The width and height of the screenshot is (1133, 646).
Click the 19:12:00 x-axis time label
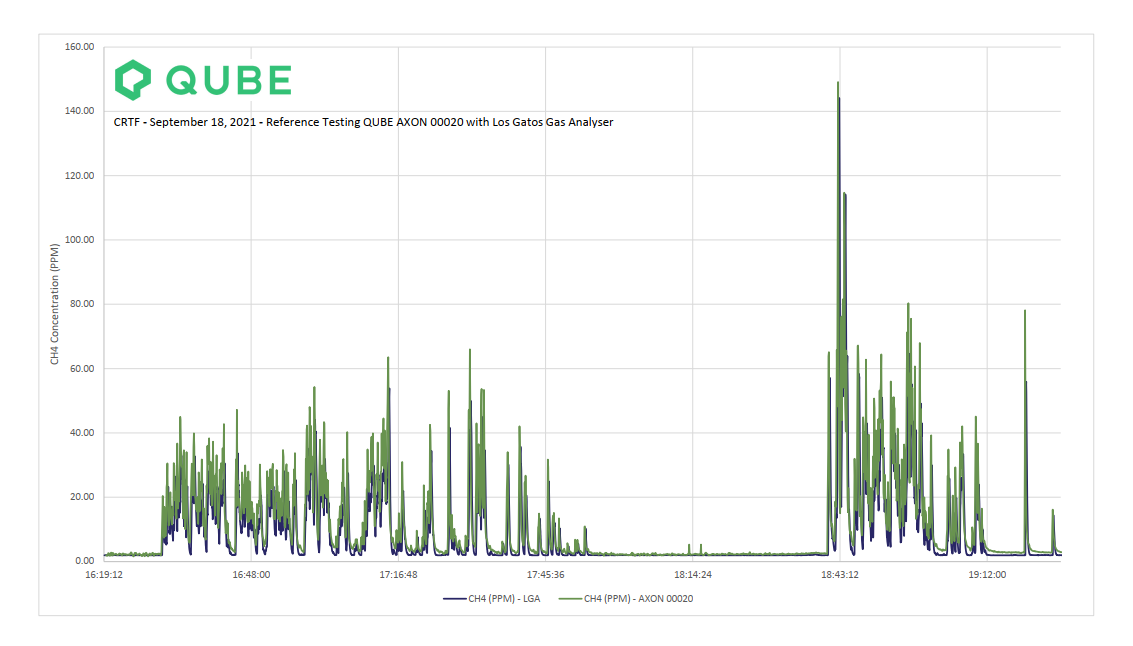[987, 575]
